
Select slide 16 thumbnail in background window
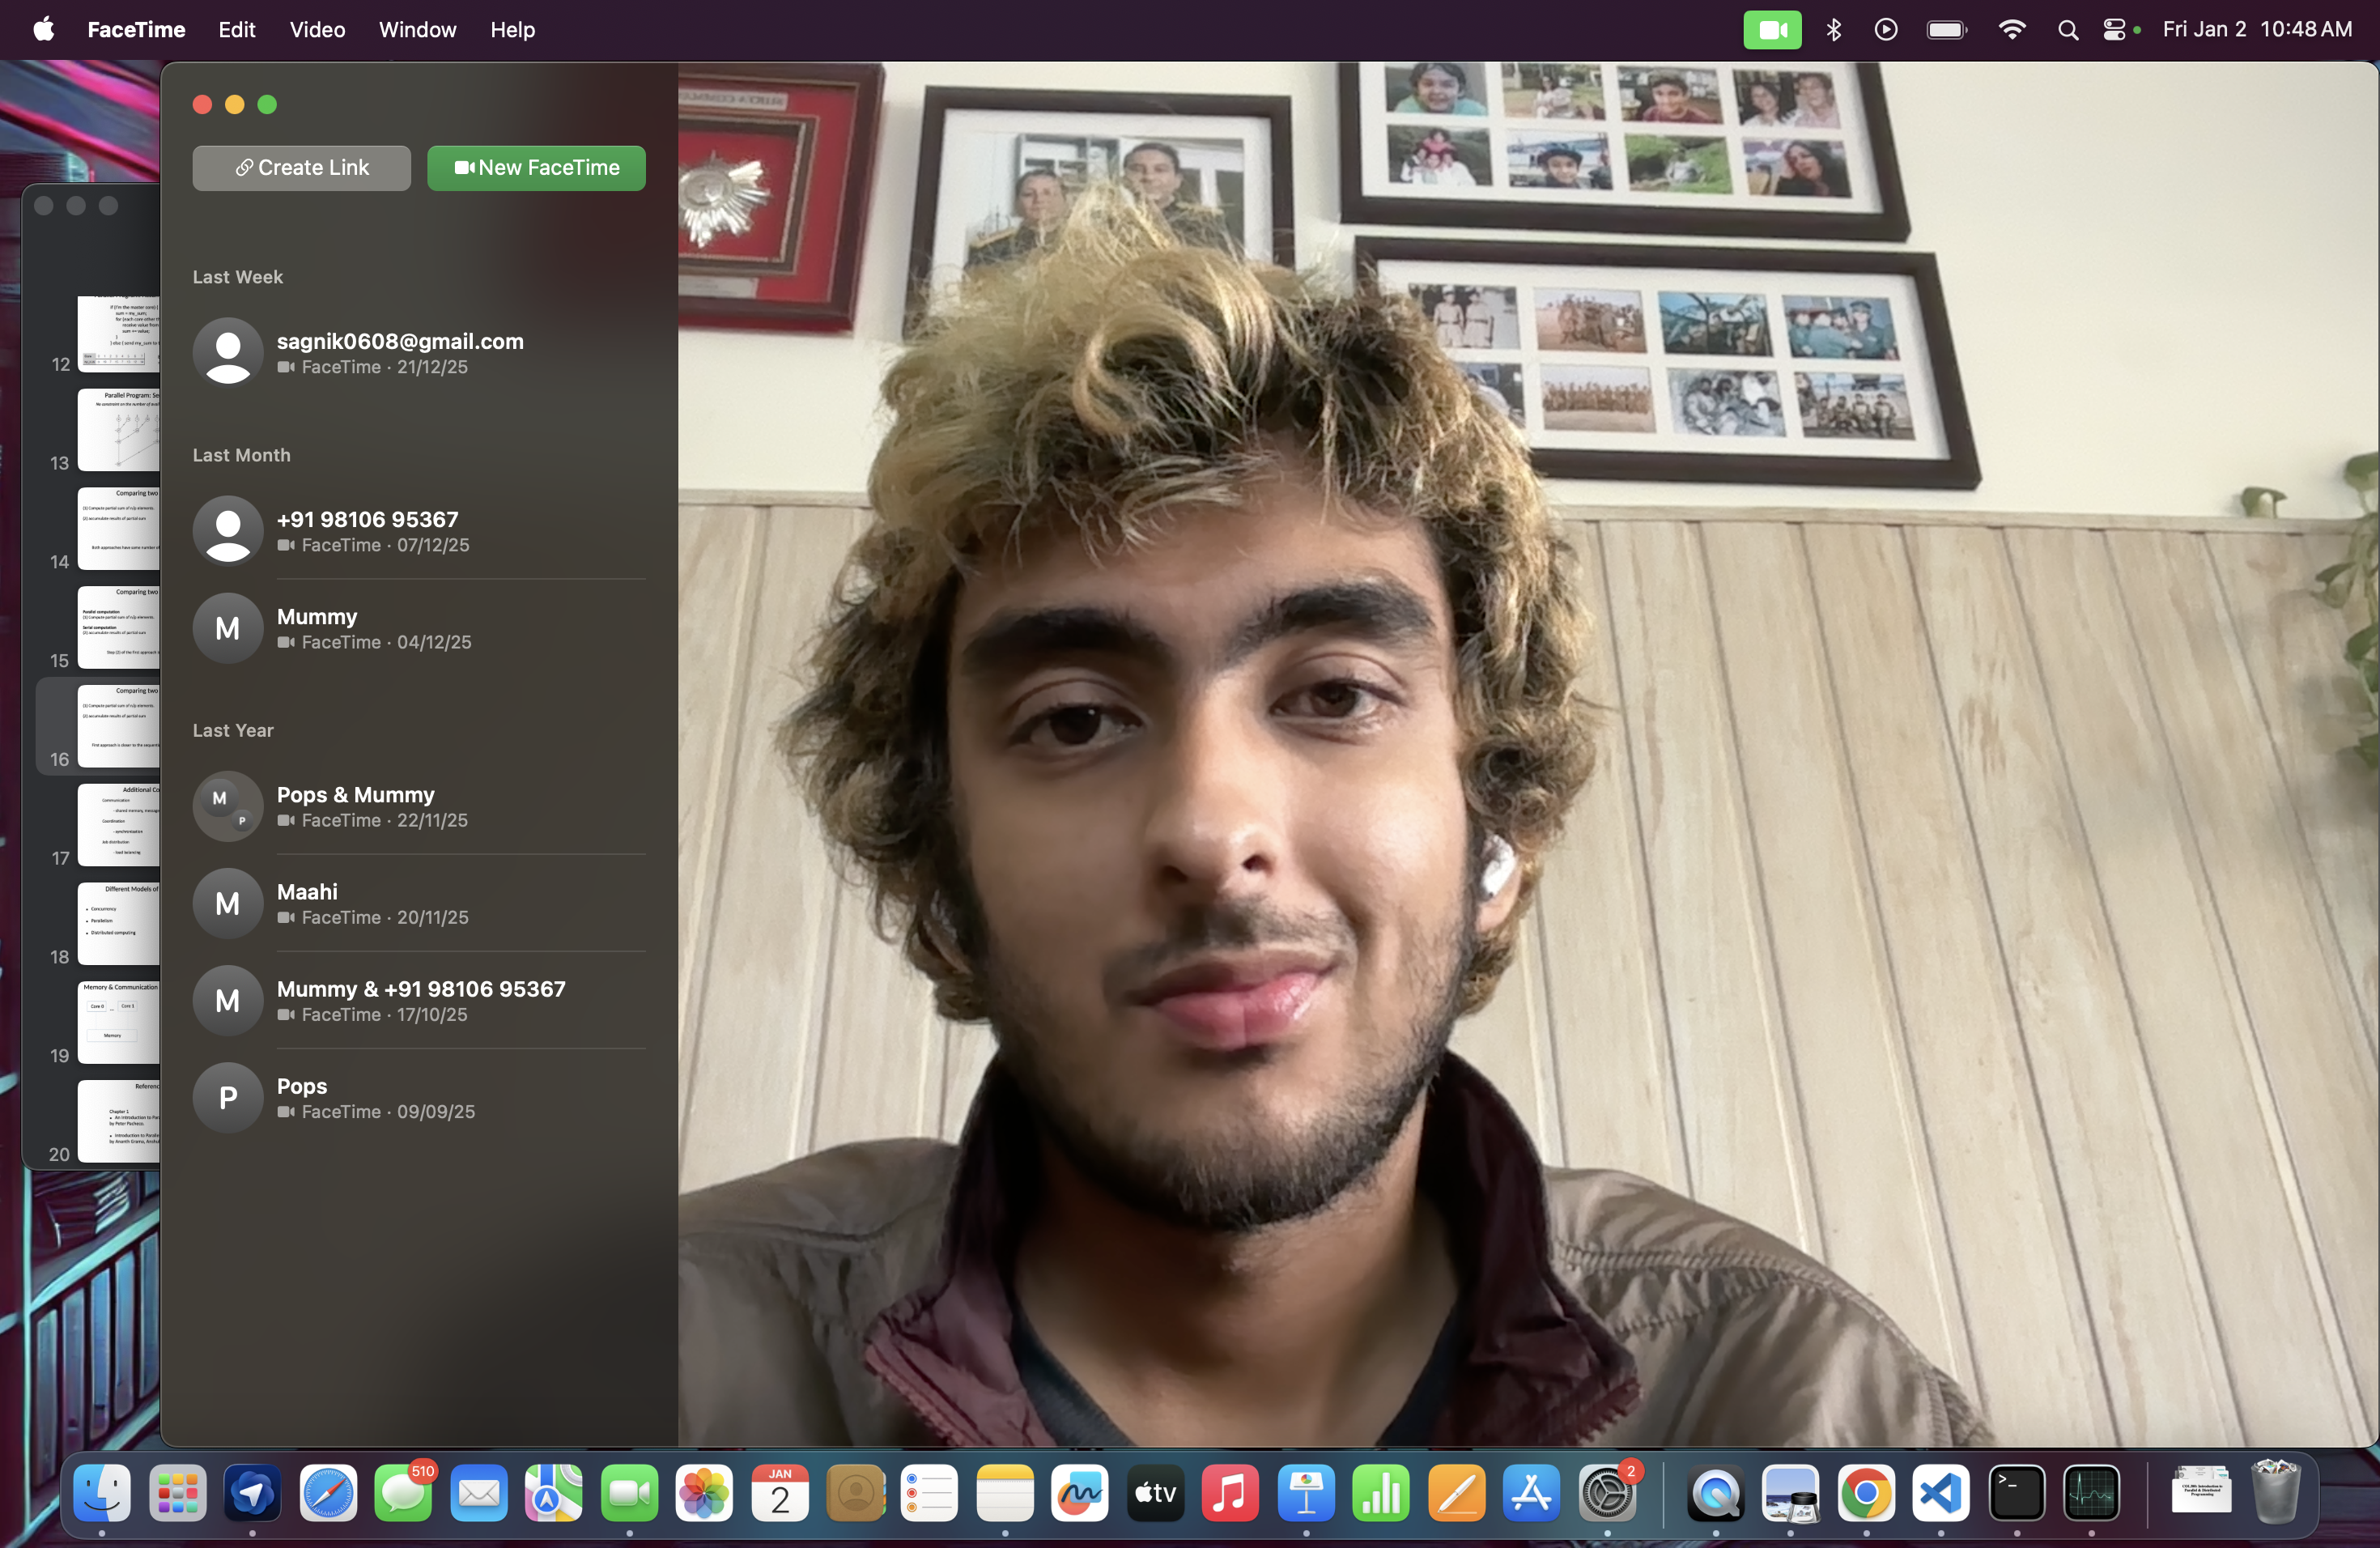118,726
